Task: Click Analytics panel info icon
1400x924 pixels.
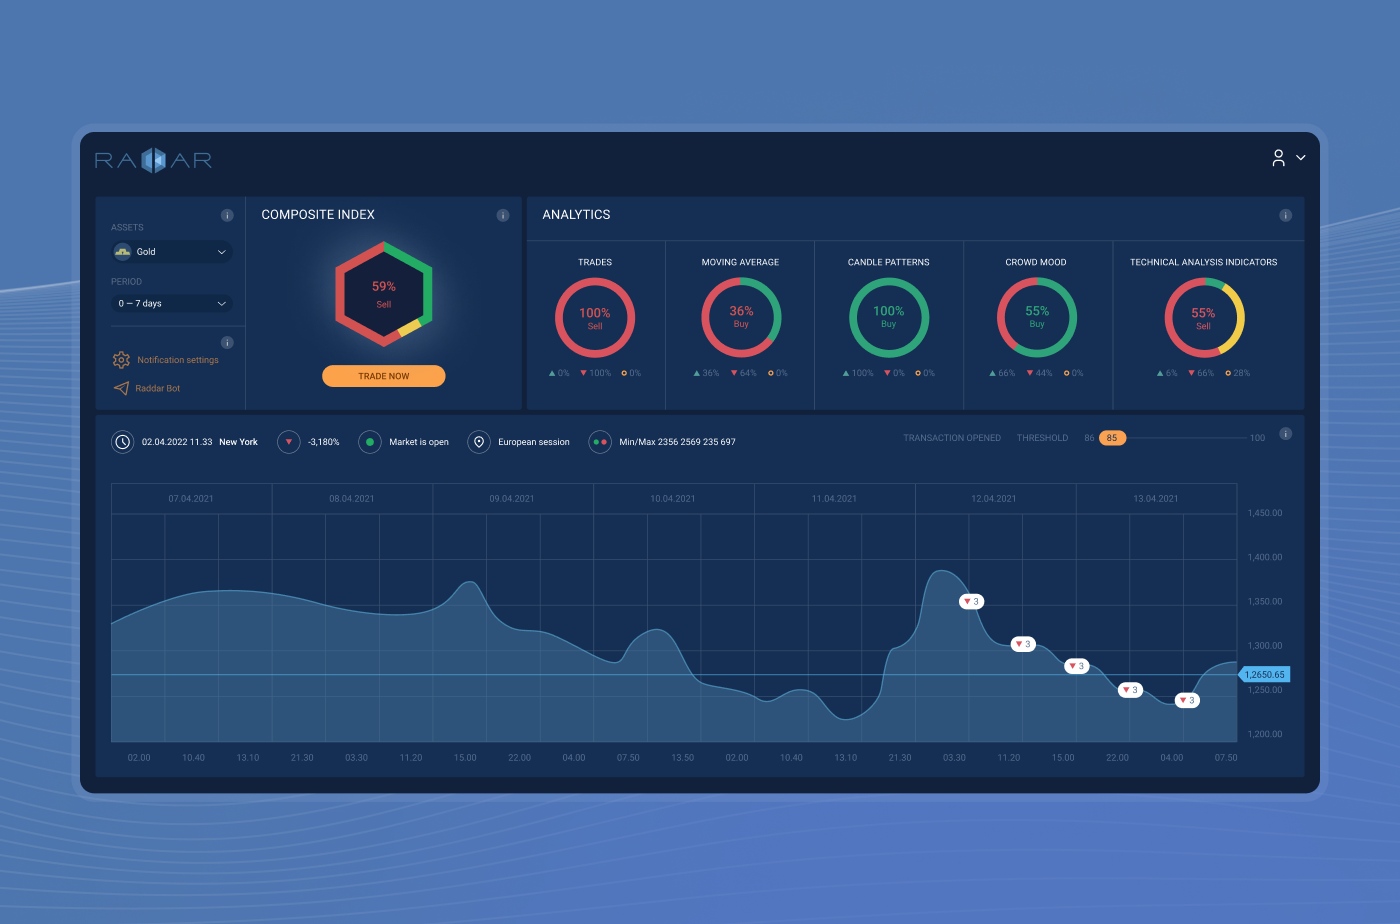Action: click(1286, 215)
